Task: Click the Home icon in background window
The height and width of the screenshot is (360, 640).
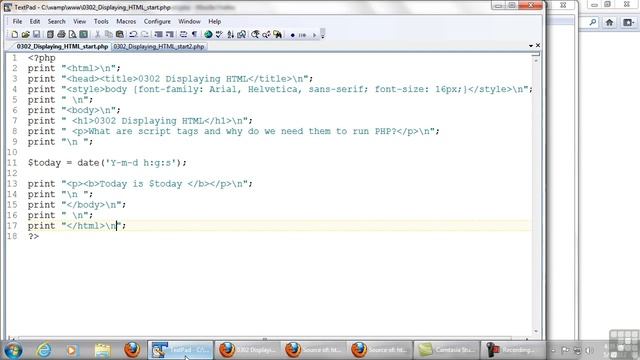Action: point(609,23)
